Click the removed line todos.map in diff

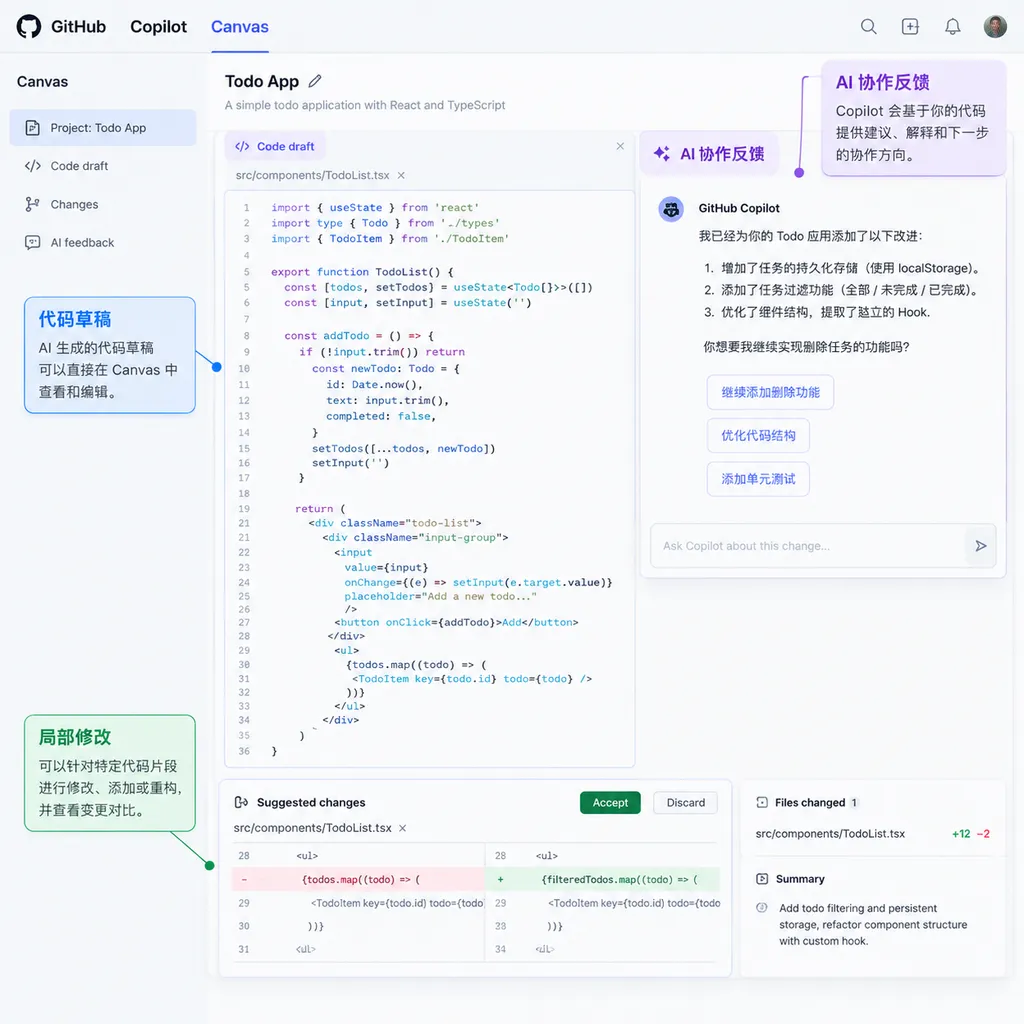point(358,880)
